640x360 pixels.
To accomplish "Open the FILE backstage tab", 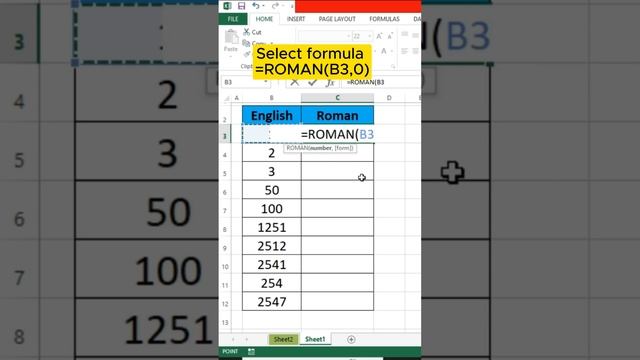I will [233, 19].
